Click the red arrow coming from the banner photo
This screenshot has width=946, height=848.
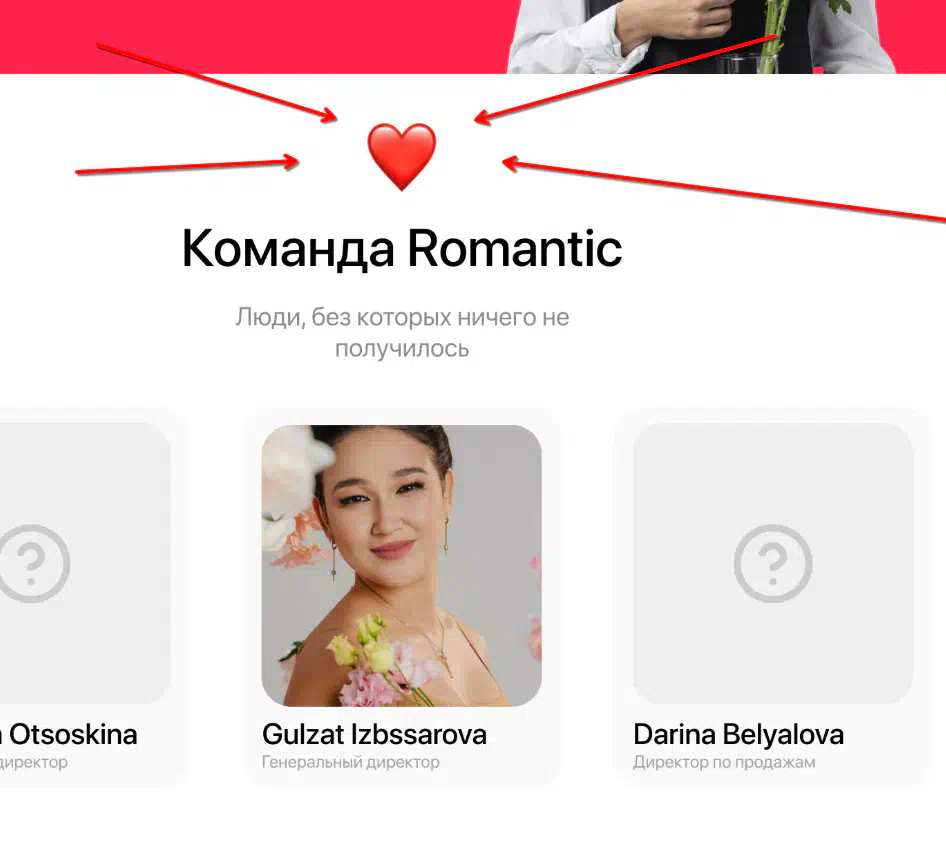[x=626, y=80]
